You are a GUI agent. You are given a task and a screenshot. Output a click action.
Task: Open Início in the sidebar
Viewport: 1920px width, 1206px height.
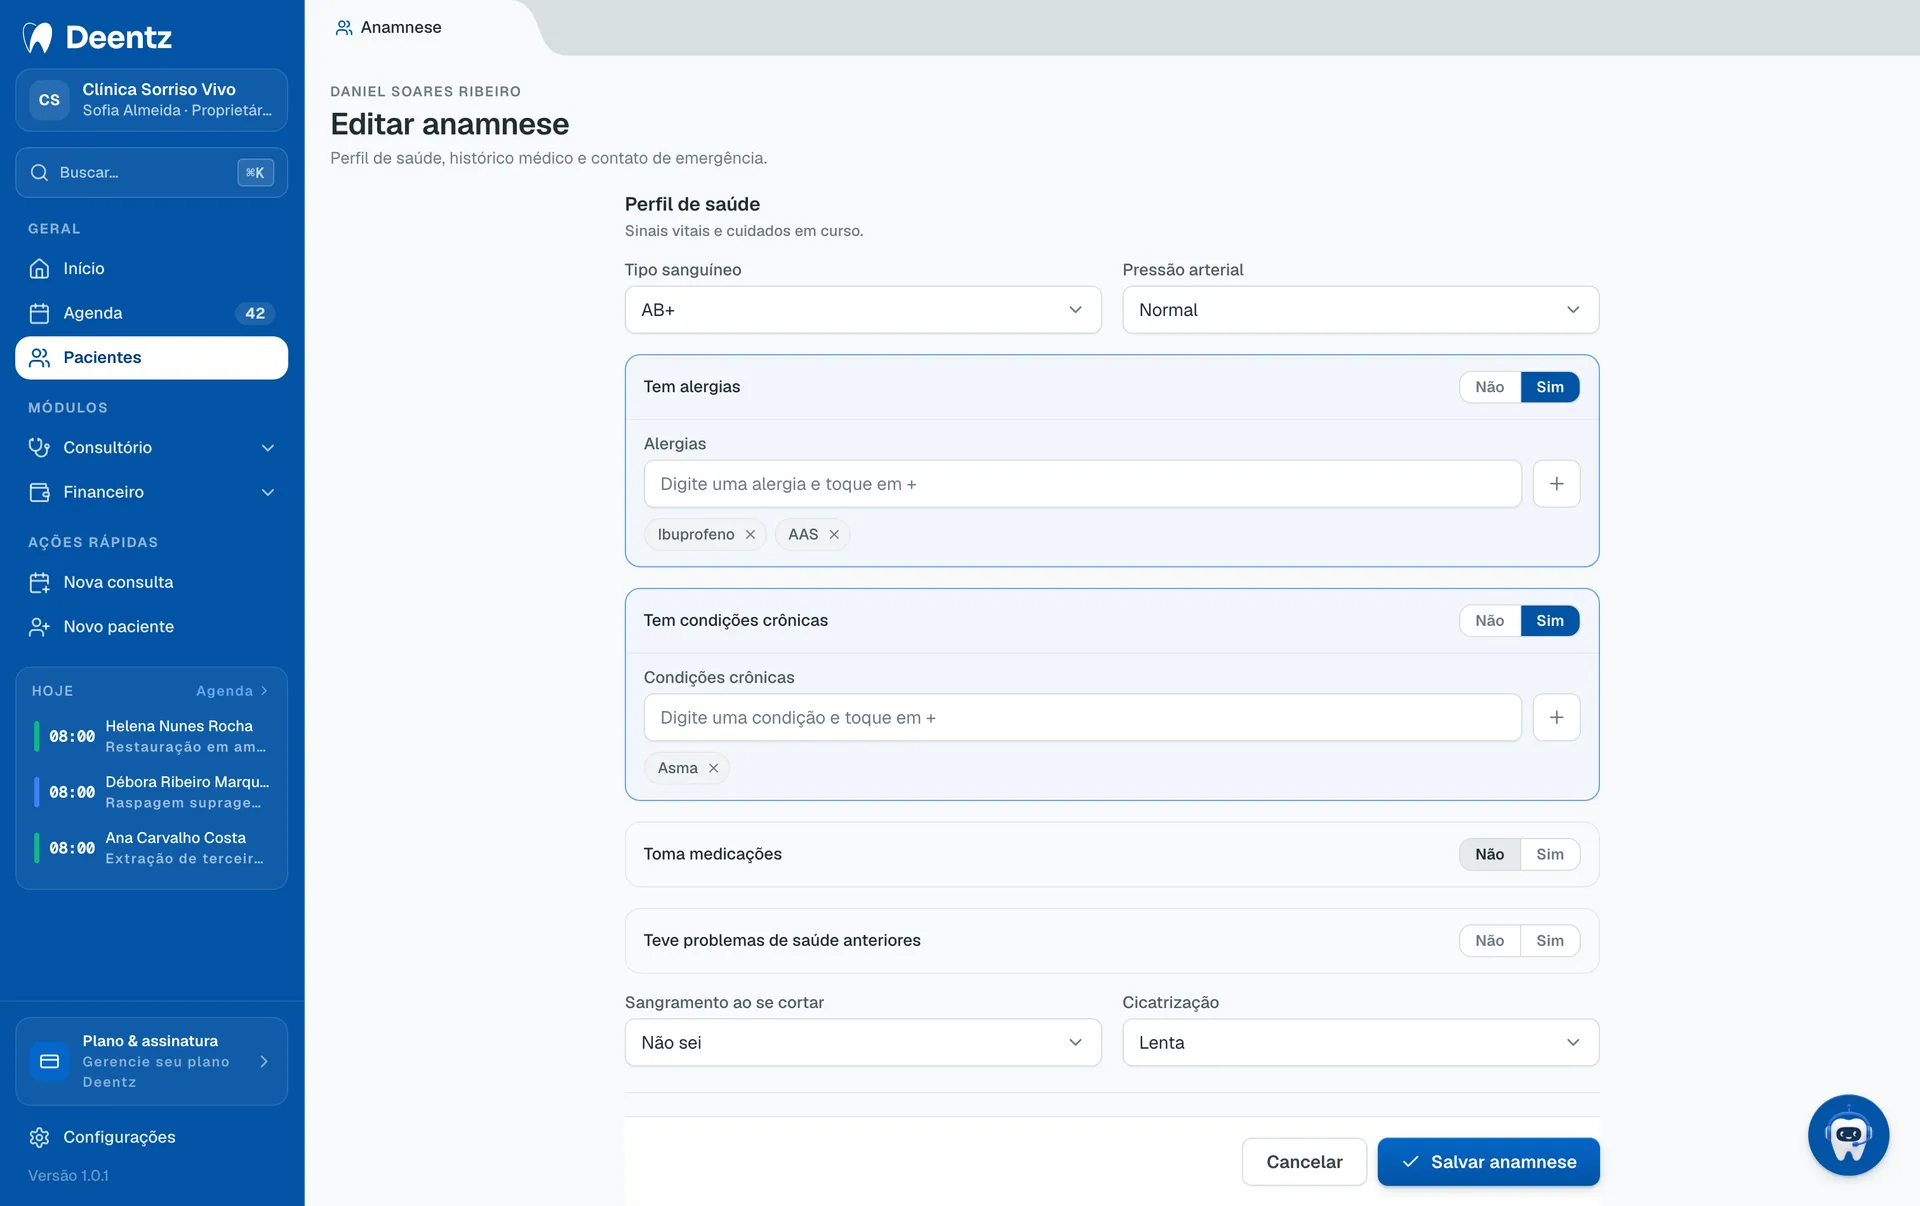click(152, 268)
